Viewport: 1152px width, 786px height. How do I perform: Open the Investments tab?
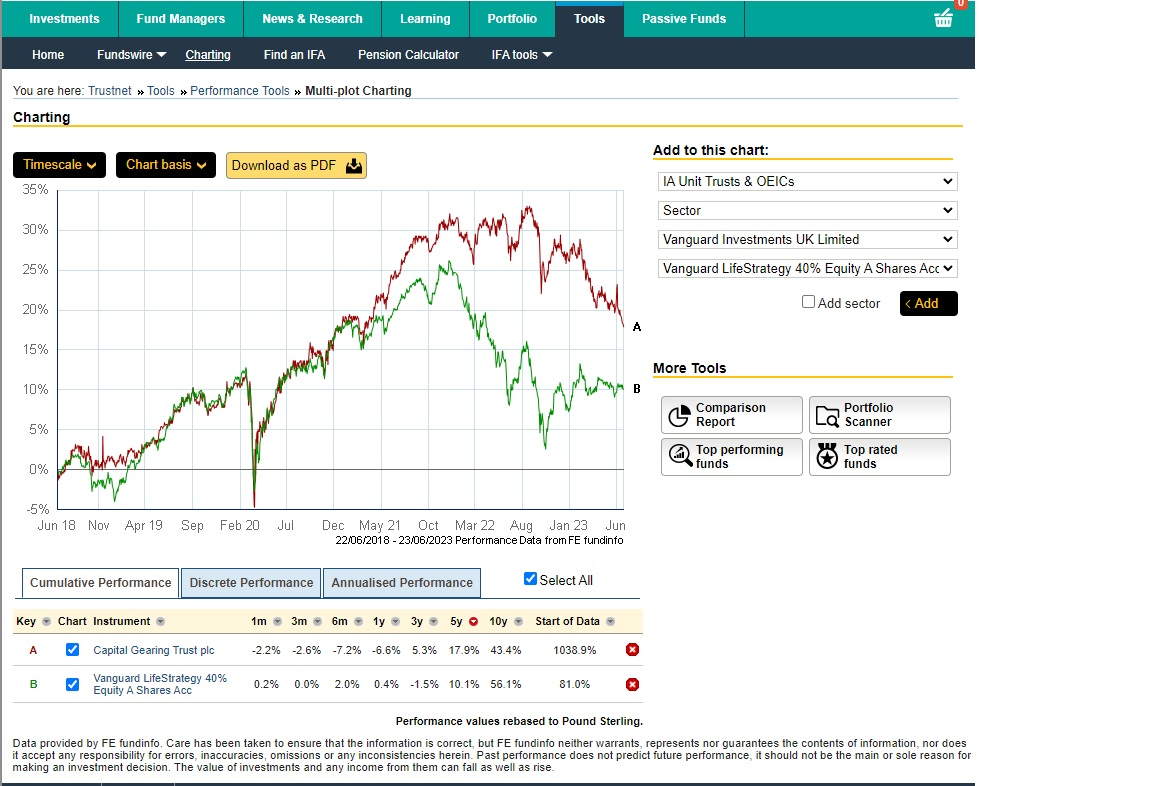[64, 19]
